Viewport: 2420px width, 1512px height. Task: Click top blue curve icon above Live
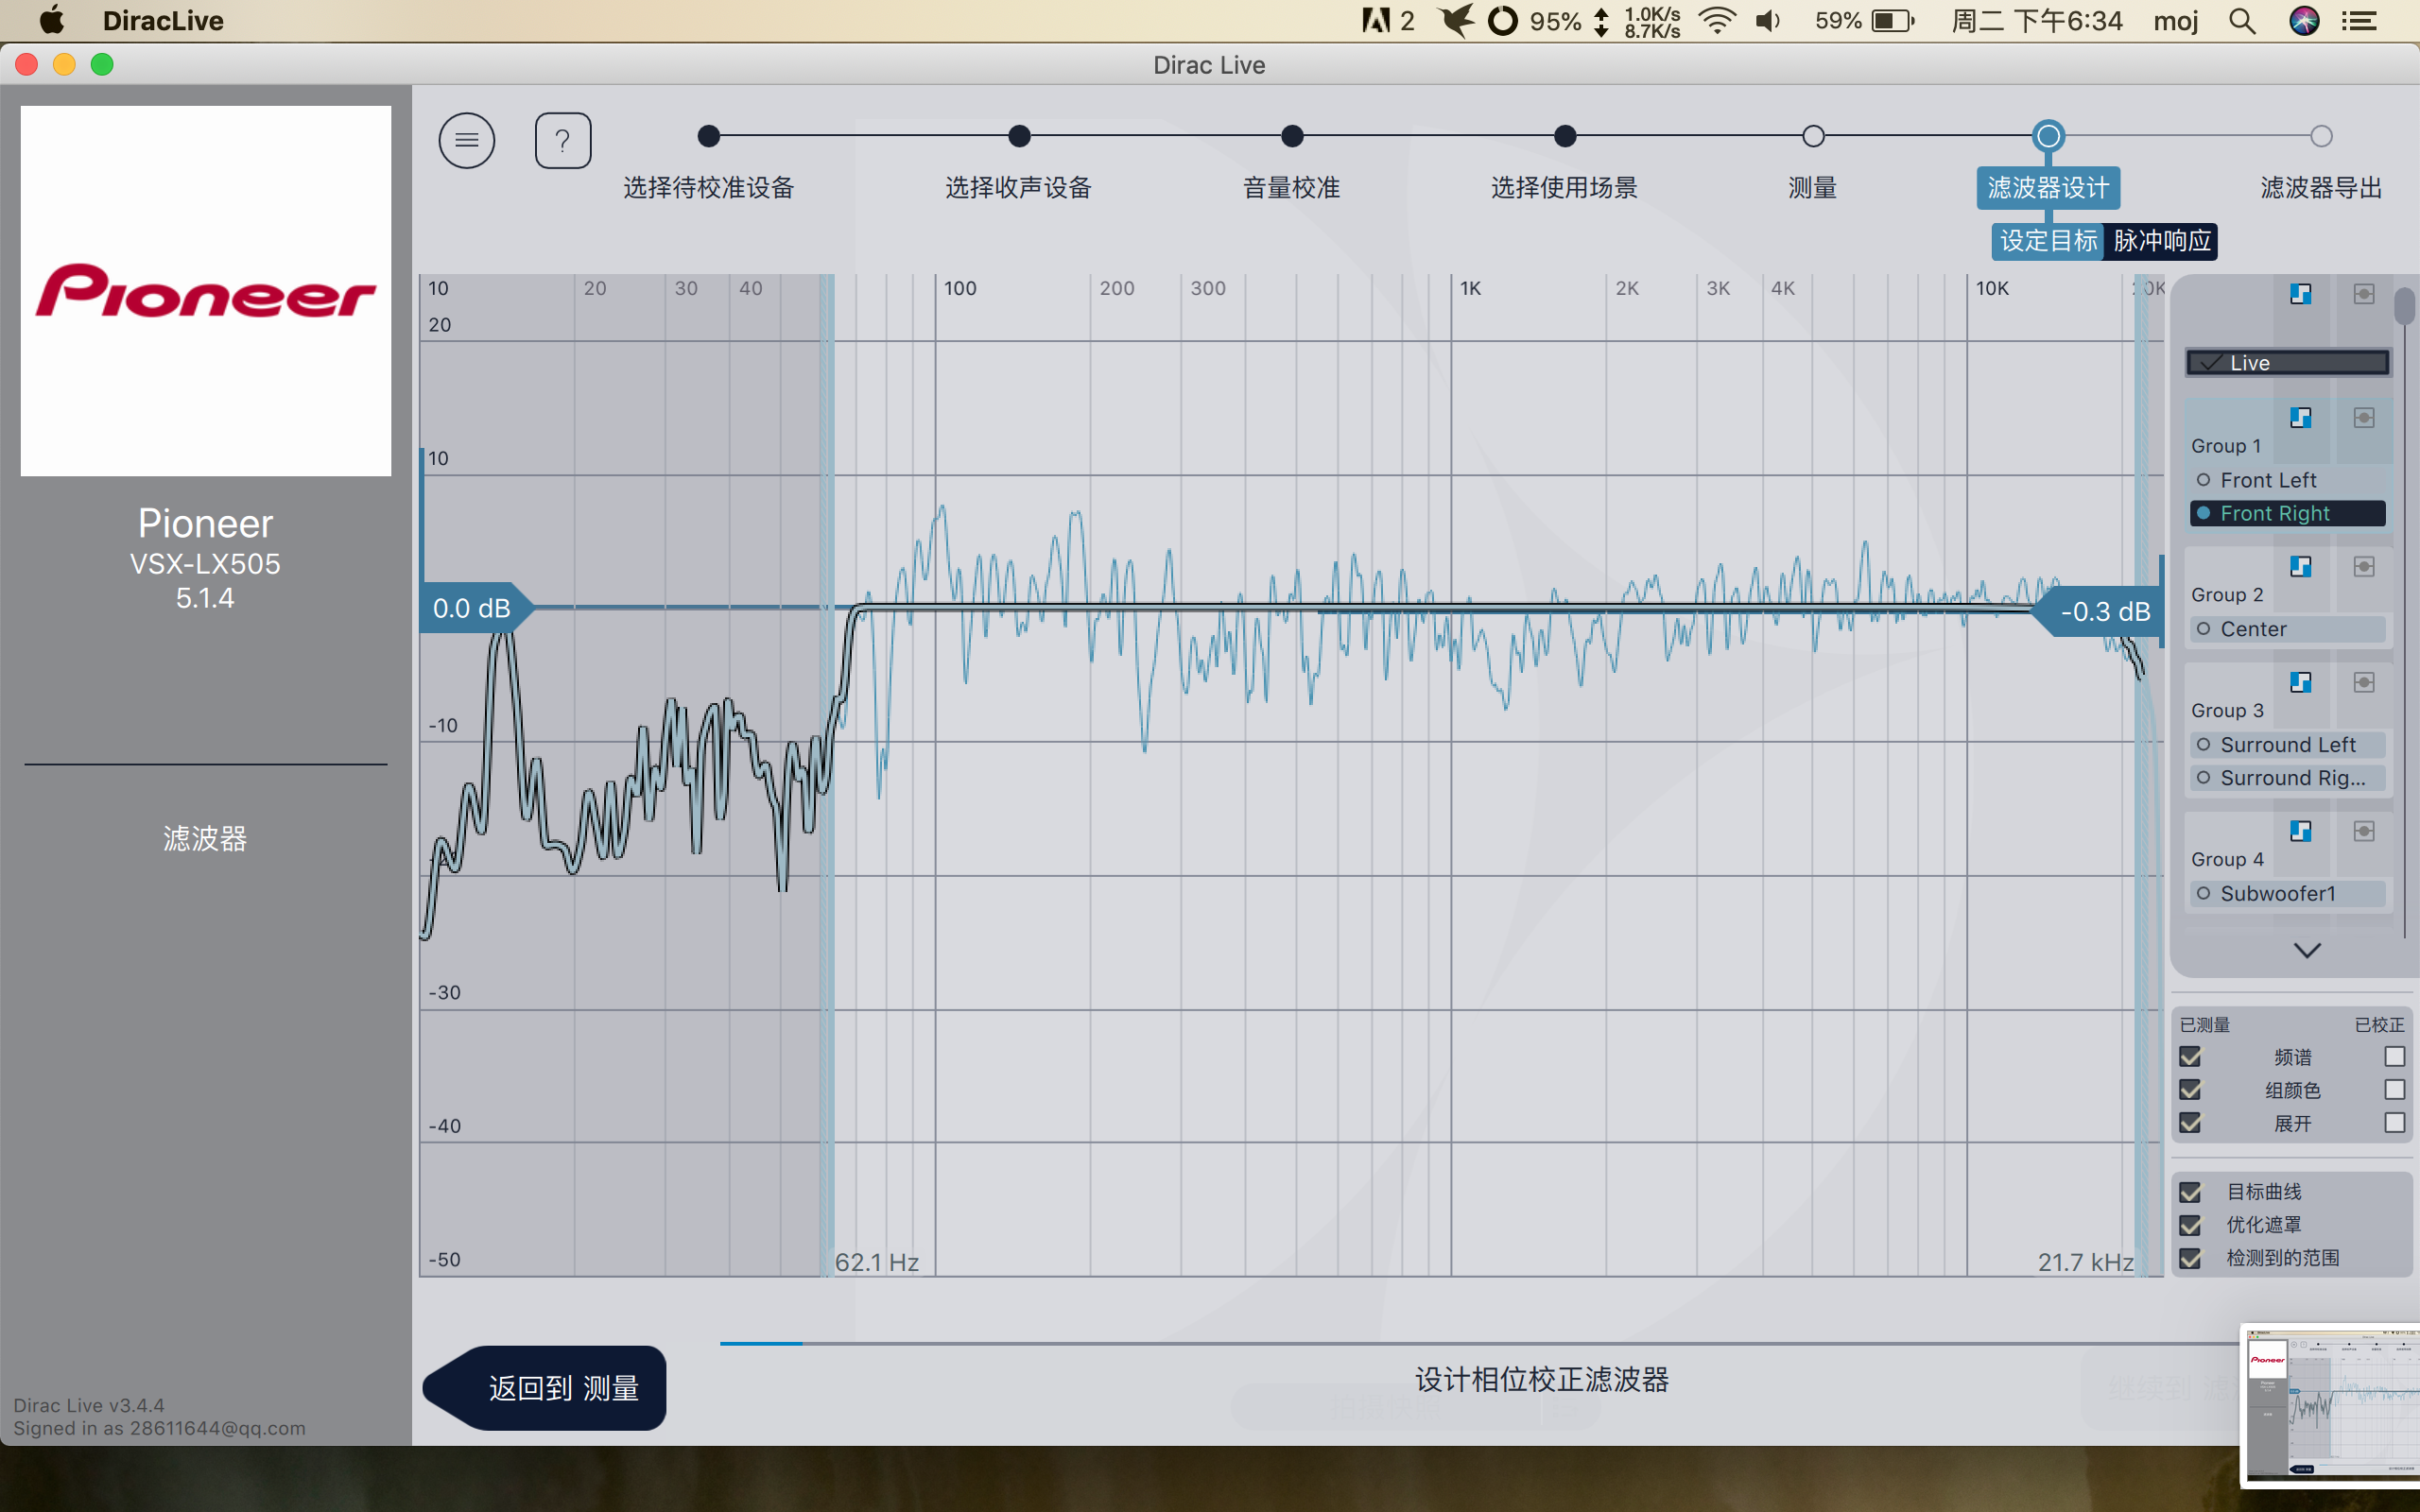pos(2300,293)
